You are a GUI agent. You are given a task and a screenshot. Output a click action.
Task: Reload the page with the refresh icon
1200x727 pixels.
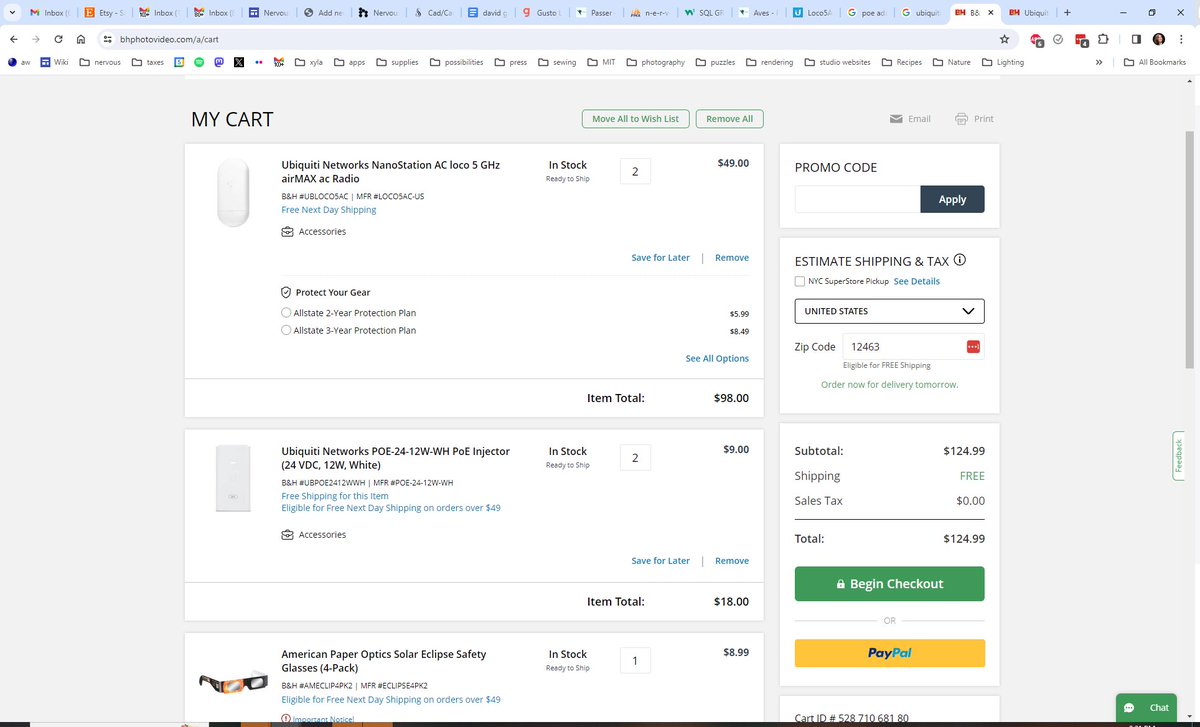[58, 39]
